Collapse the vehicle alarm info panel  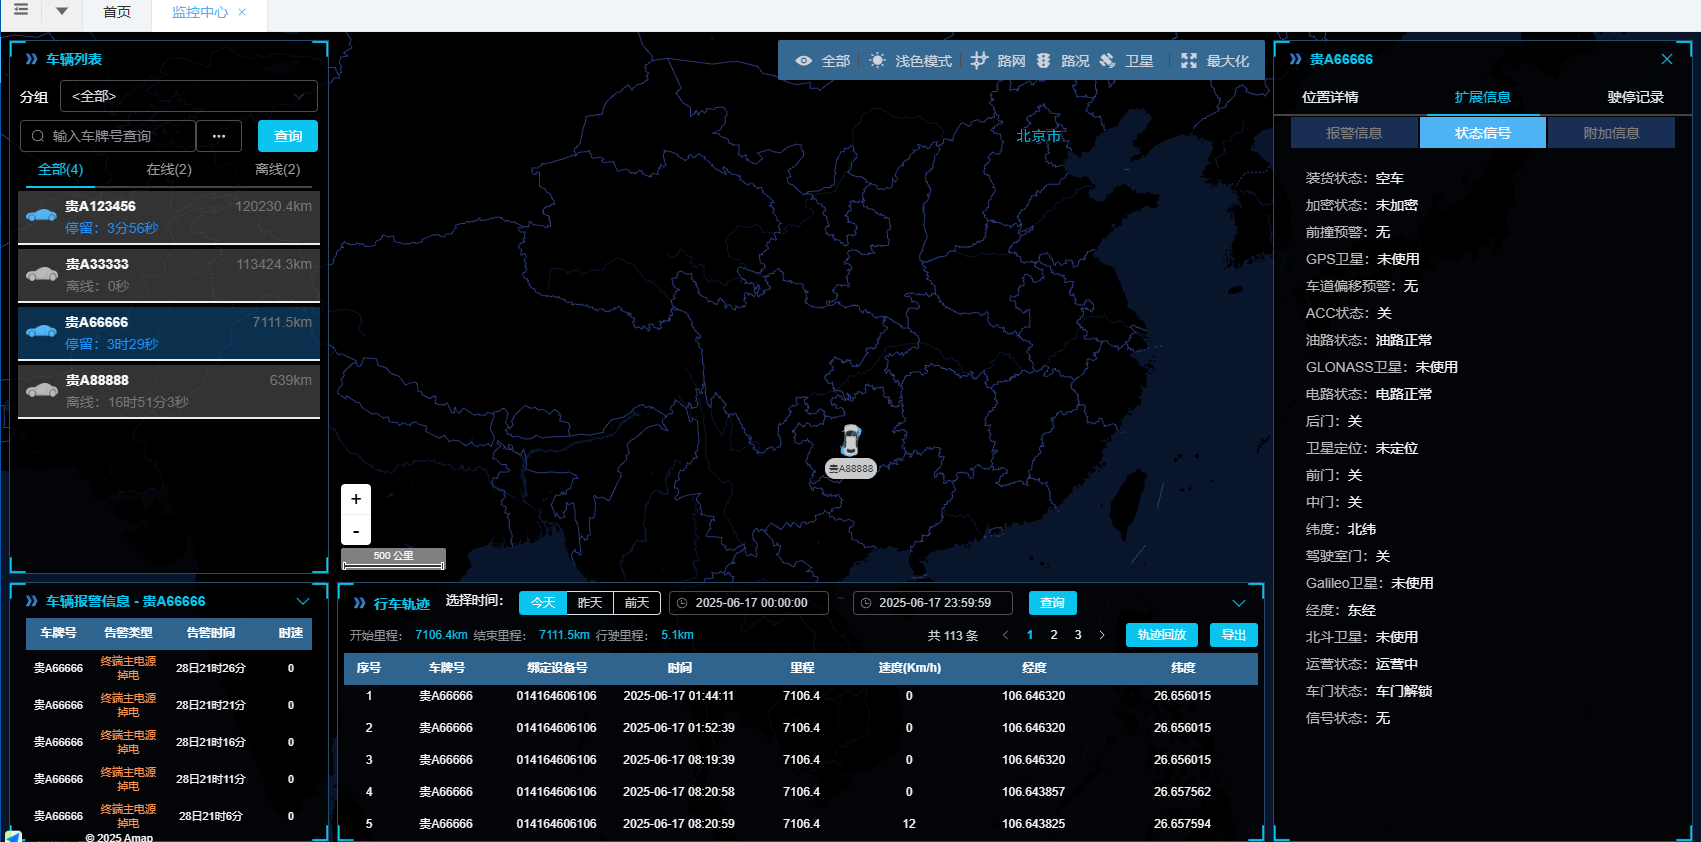click(303, 601)
